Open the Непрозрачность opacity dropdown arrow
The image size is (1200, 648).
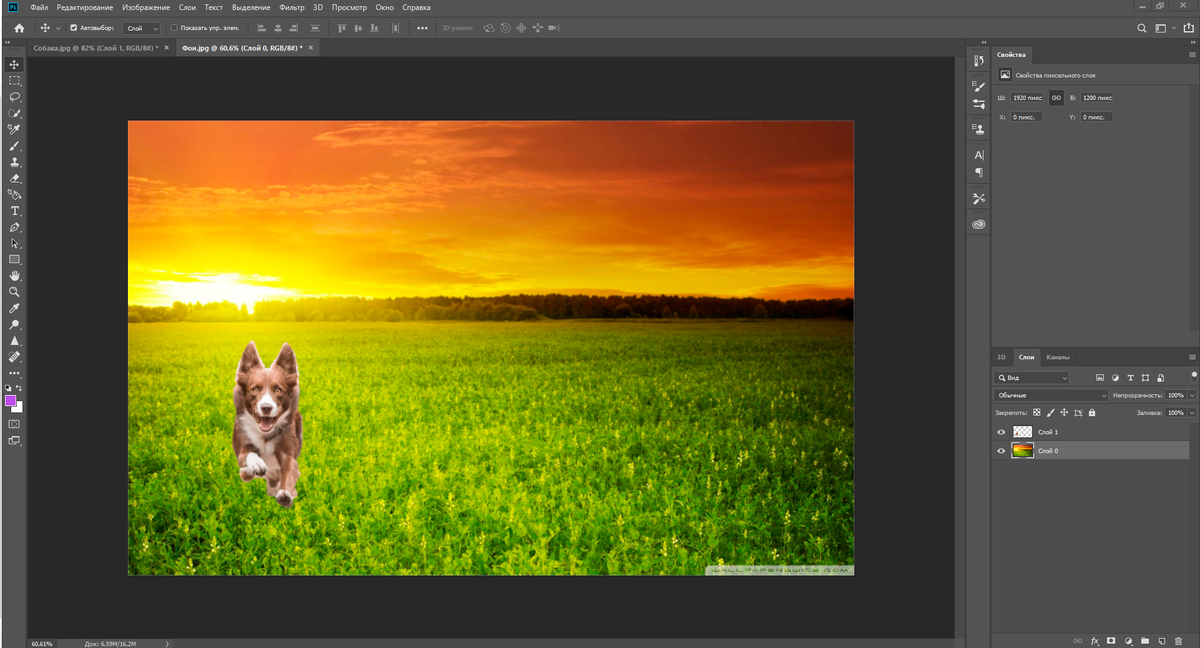point(1192,396)
